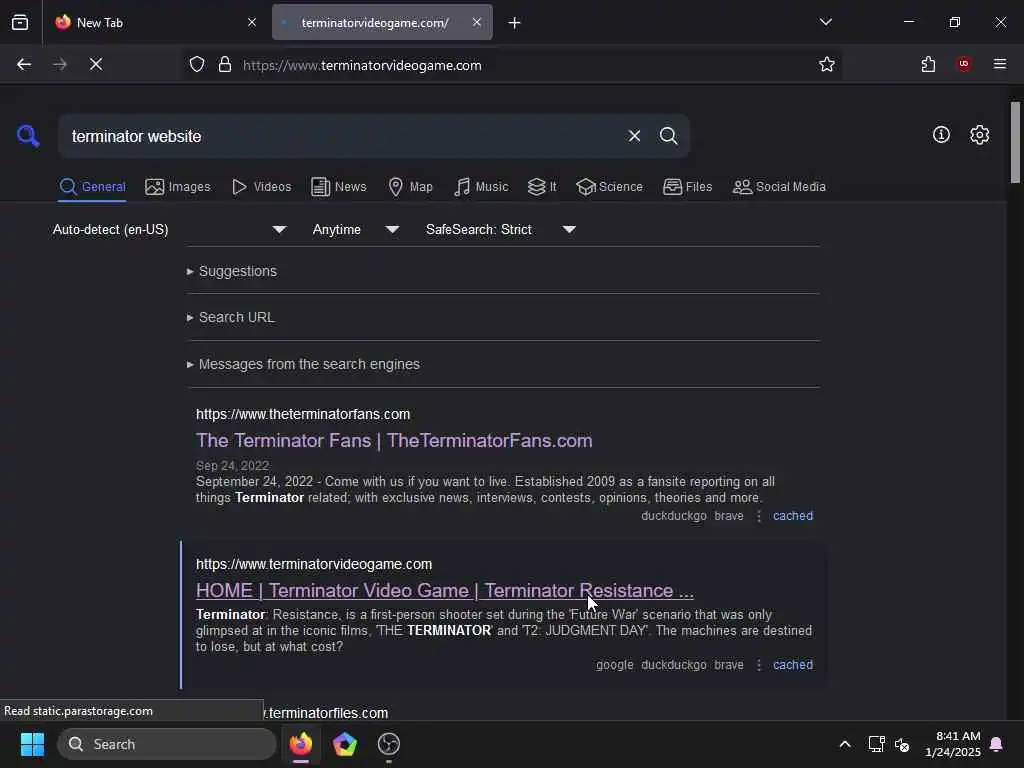Clear the search query with the X icon
The height and width of the screenshot is (768, 1024).
(x=634, y=136)
